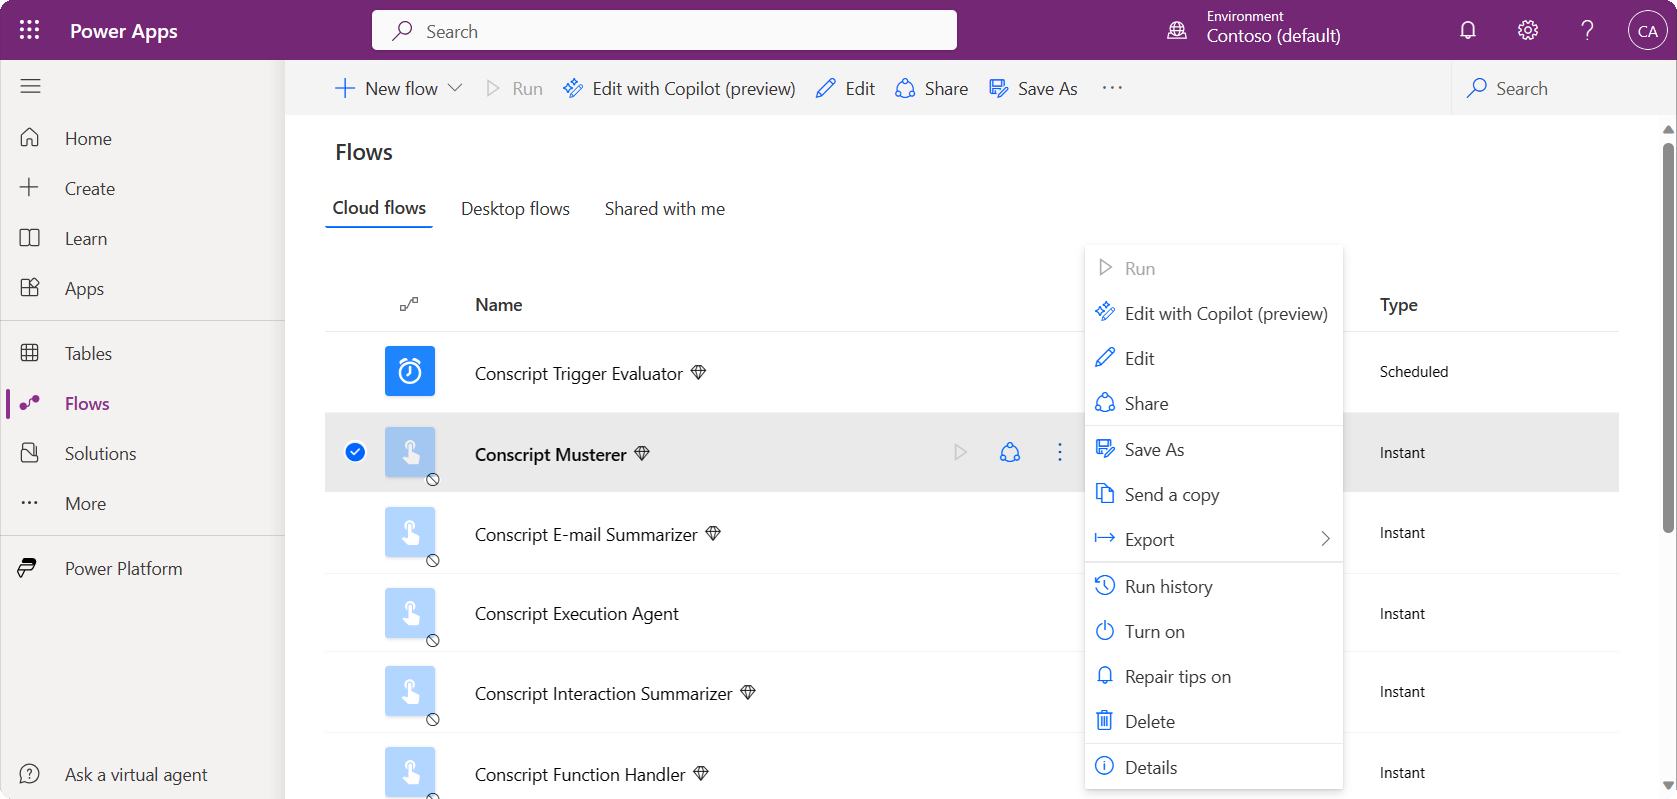Choose Send a copy in context menu

click(x=1213, y=494)
